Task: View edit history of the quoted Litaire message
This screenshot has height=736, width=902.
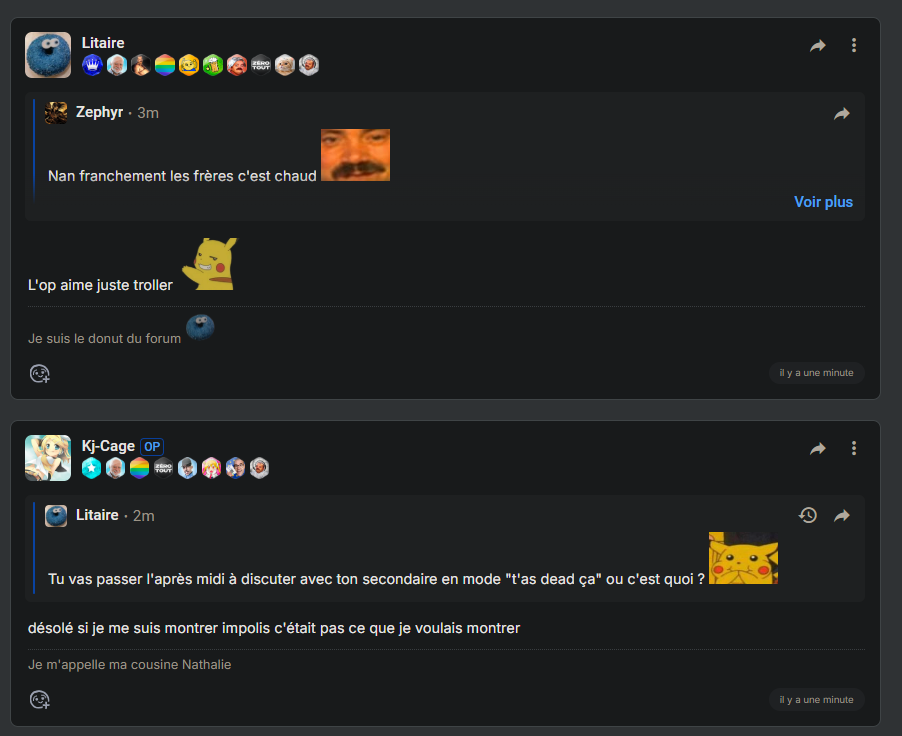Action: [x=808, y=515]
